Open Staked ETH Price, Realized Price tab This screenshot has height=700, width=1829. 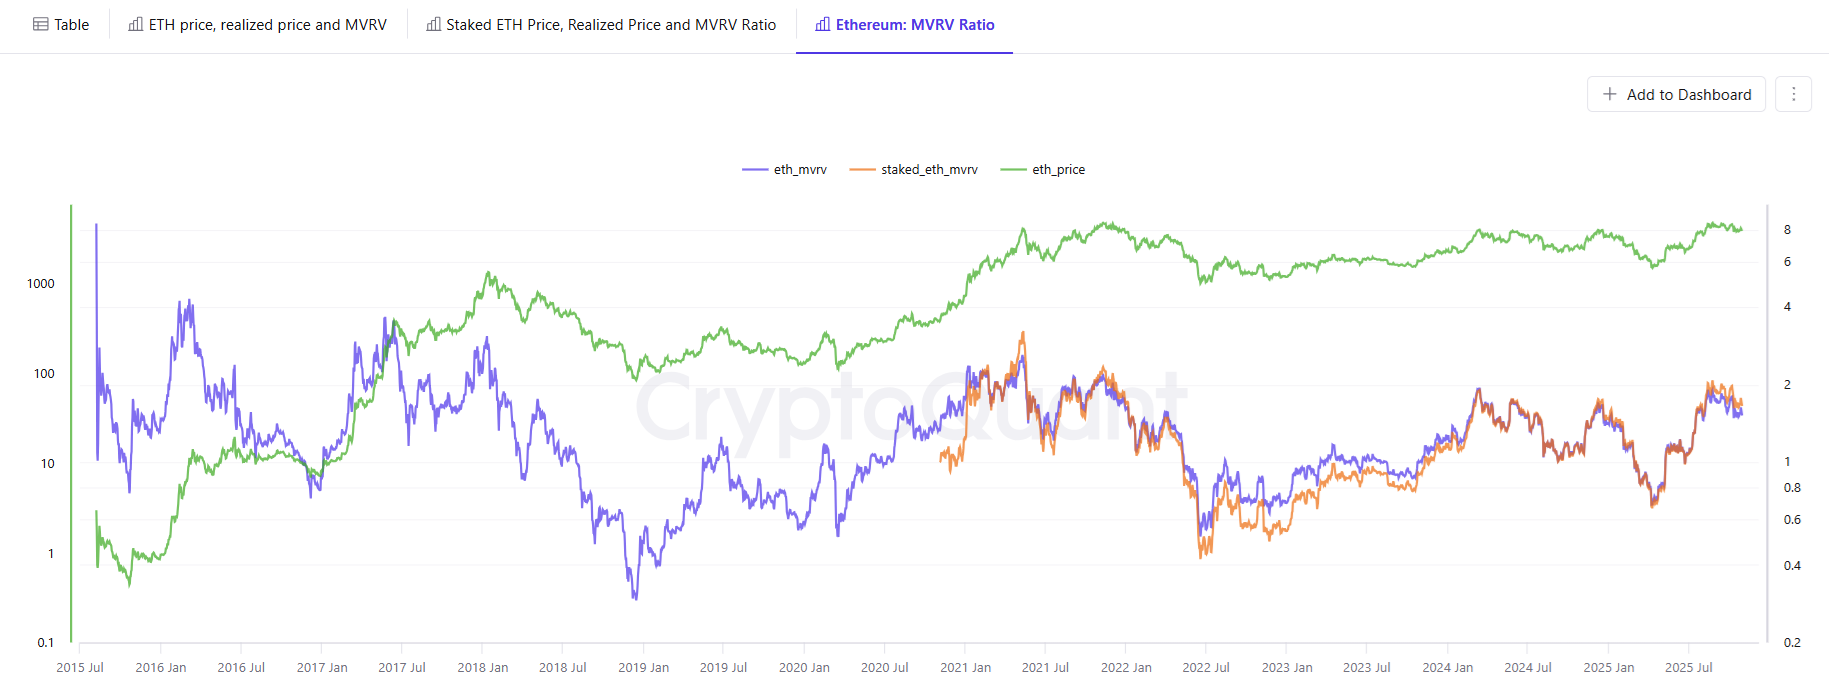pyautogui.click(x=610, y=25)
